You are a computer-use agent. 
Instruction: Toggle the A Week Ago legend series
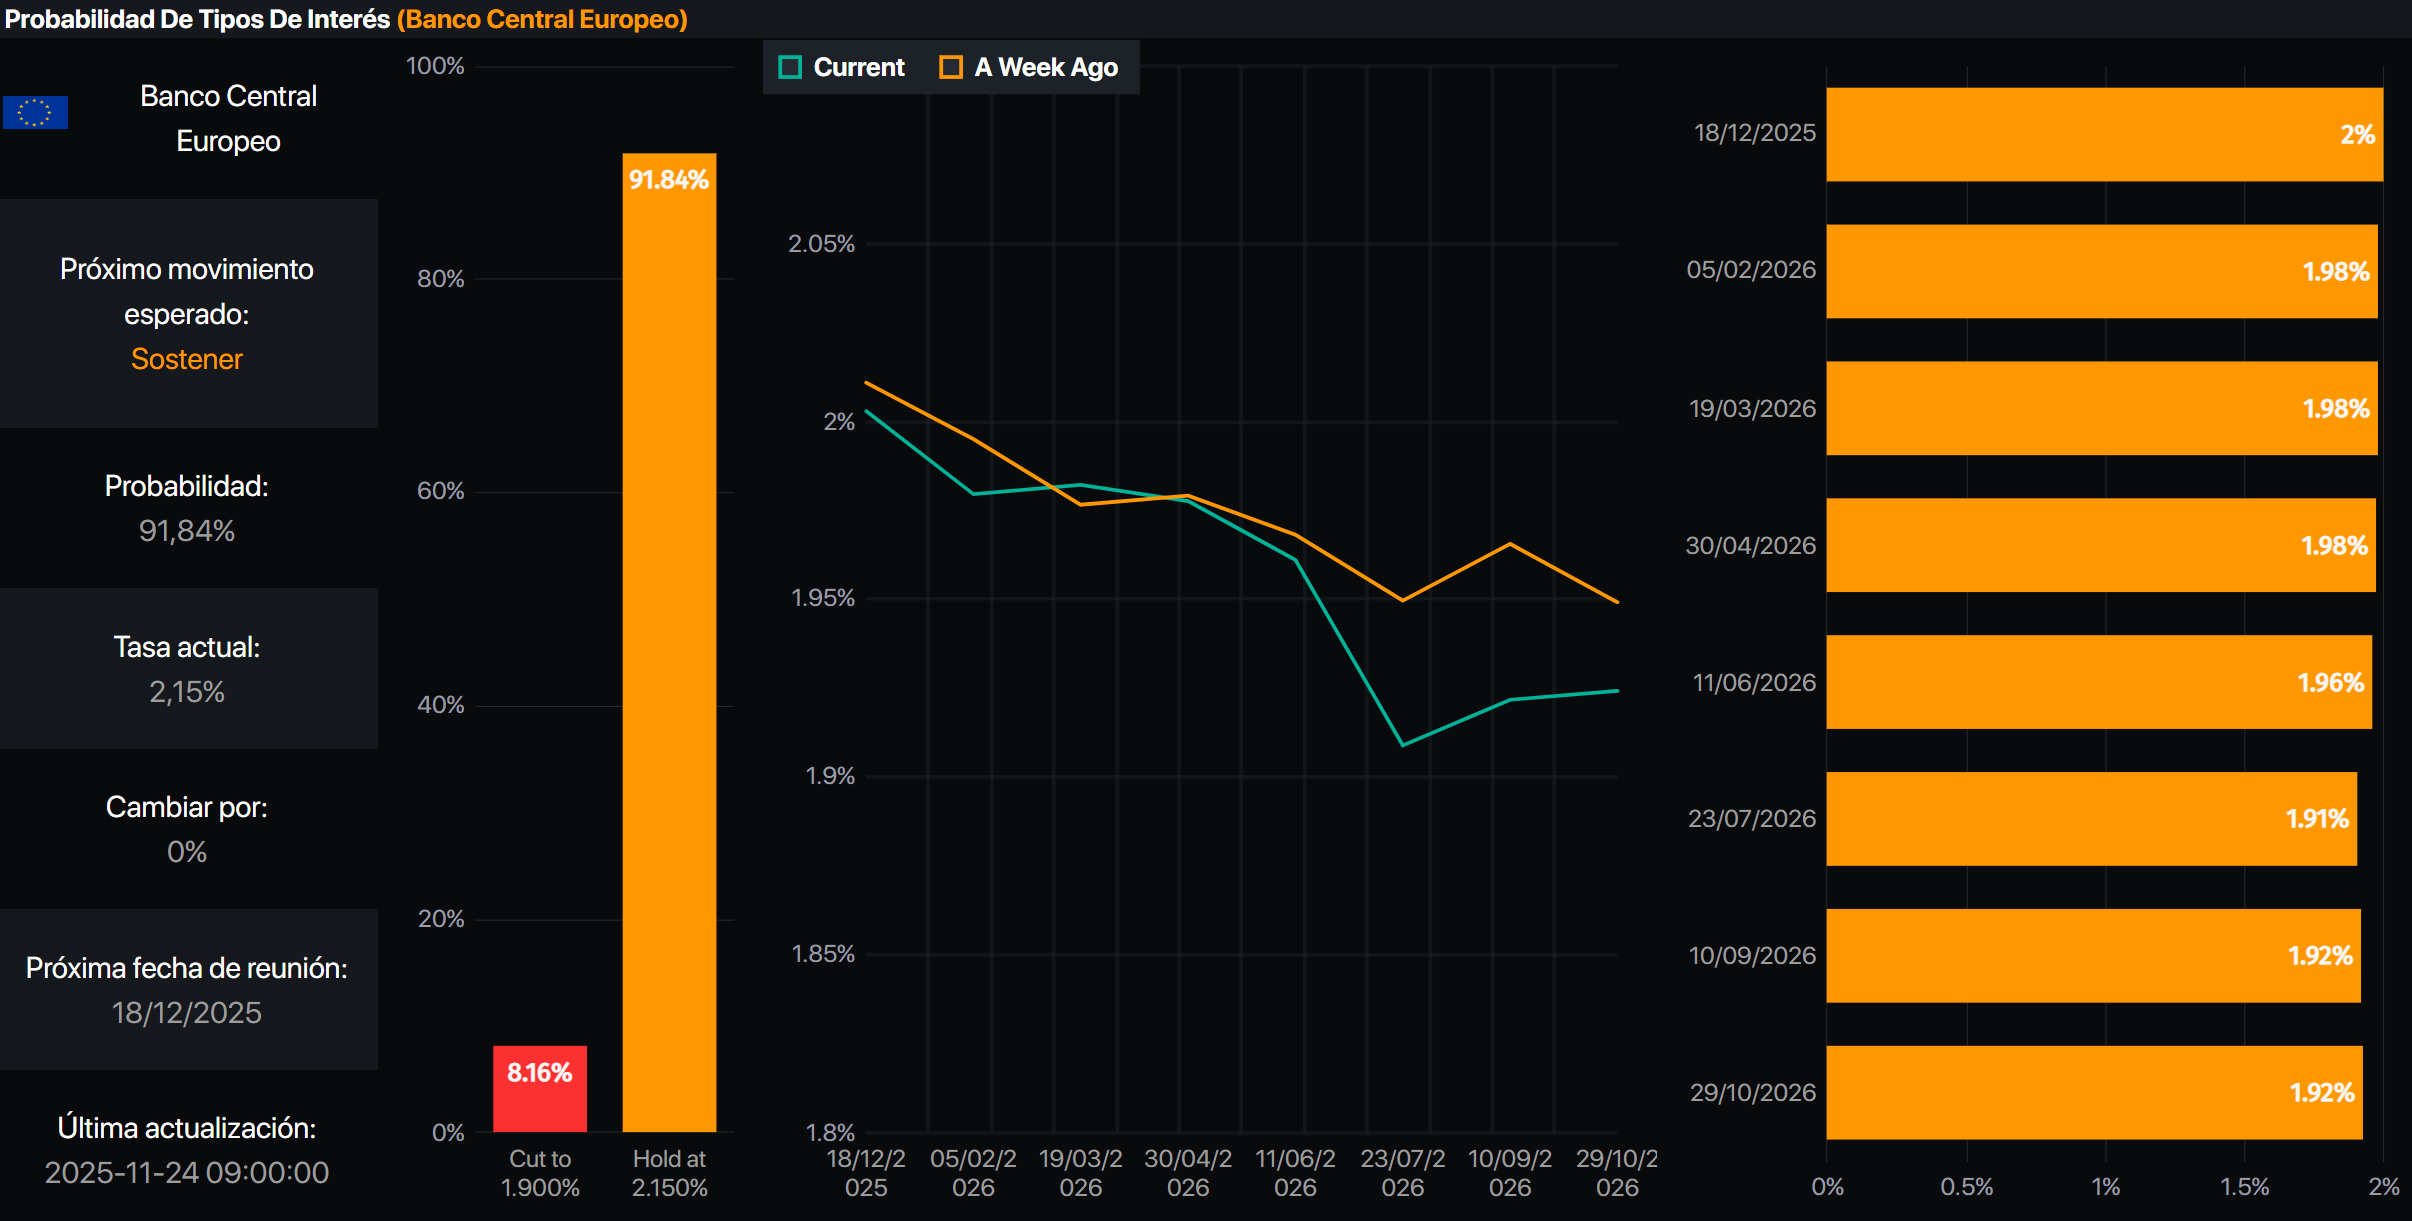[x=1045, y=67]
